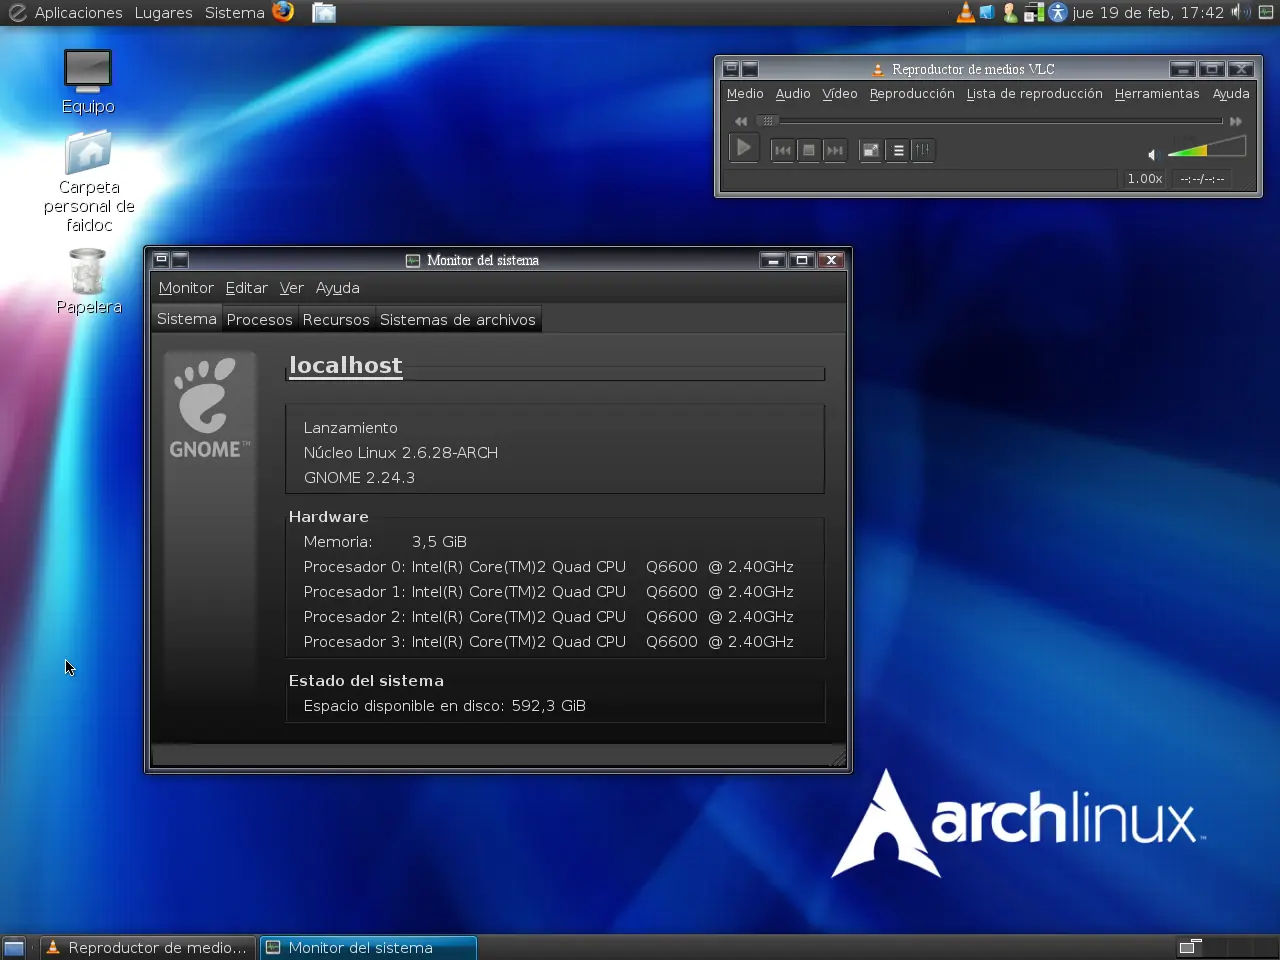Skip to previous track in VLC
The image size is (1280, 960).
point(783,151)
